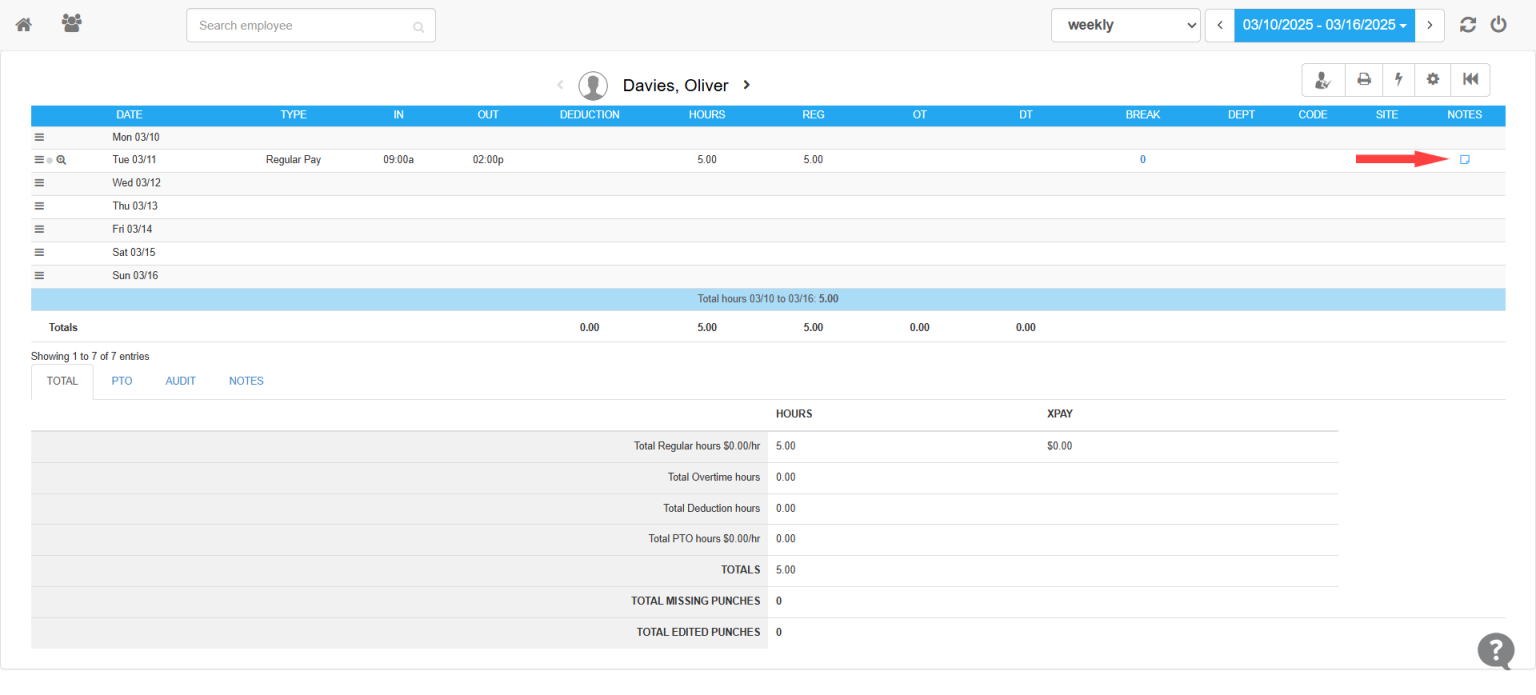Switch to the PTO tab
The width and height of the screenshot is (1536, 695).
pos(121,381)
